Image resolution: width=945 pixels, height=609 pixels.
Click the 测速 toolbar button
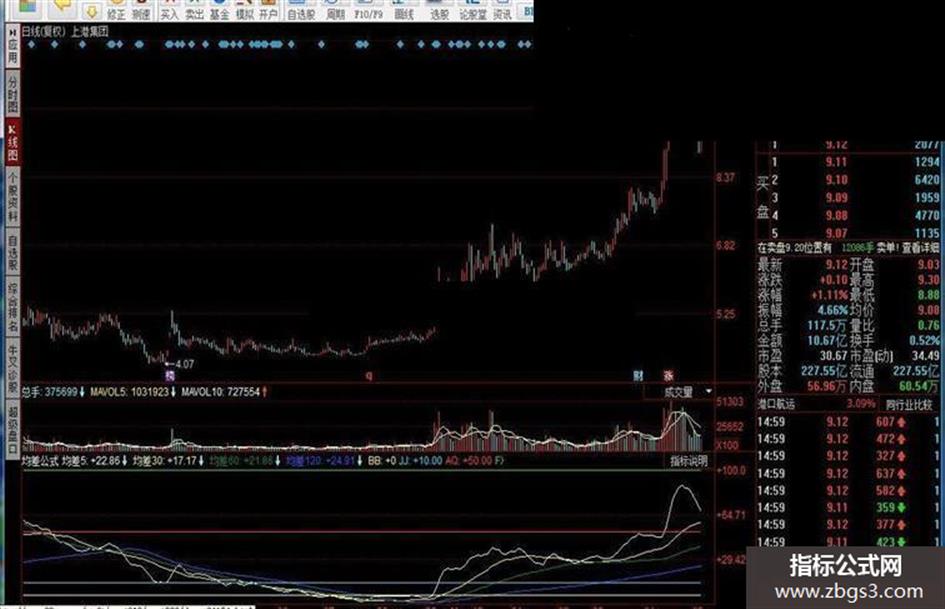[140, 10]
